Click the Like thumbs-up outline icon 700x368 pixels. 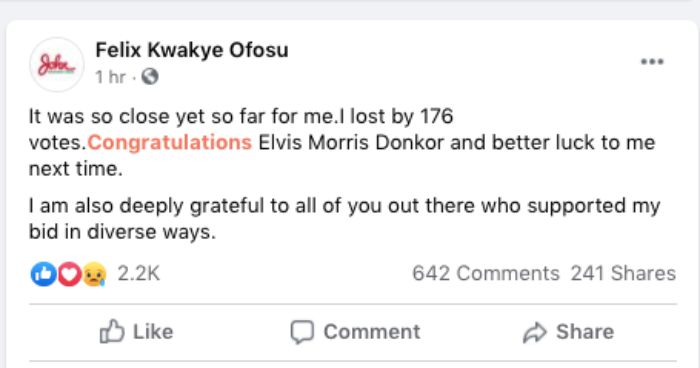[112, 331]
